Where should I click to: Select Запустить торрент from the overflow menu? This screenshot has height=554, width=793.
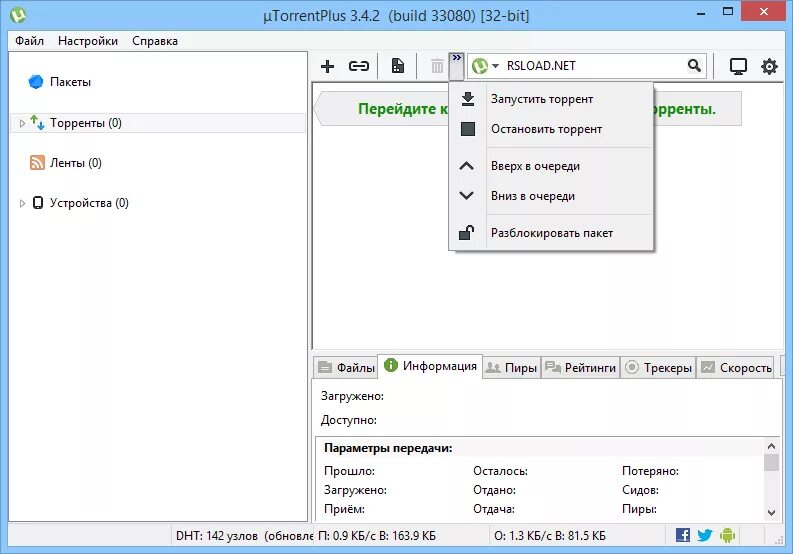pos(551,99)
